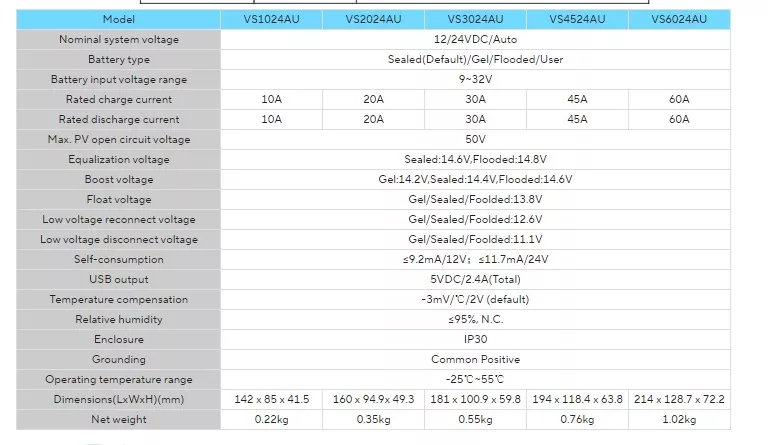Select the Grounding row label
Image resolution: width=768 pixels, height=445 pixels.
click(x=119, y=360)
